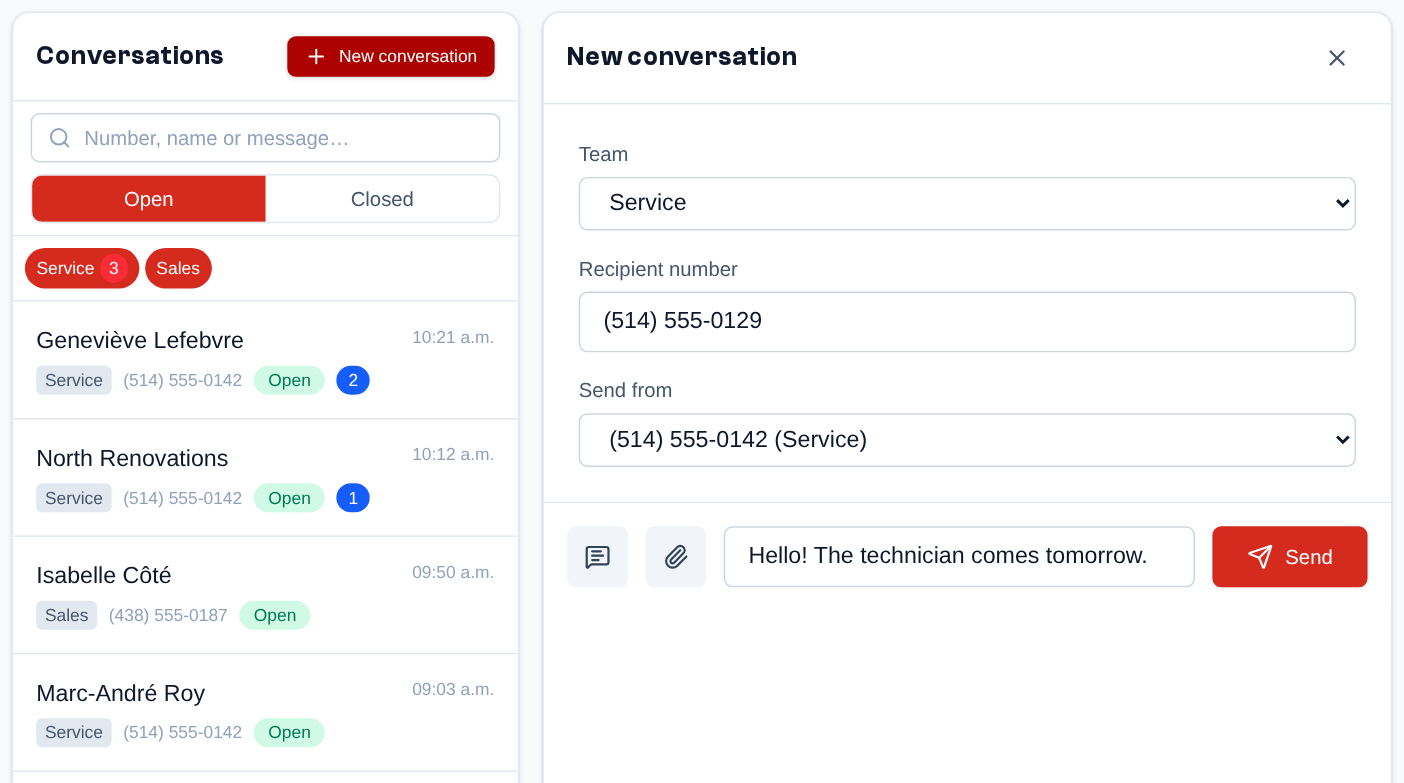Screen dimensions: 1404x783
Task: Click the 10:12 a.m. timestamp
Action: [x=453, y=455]
